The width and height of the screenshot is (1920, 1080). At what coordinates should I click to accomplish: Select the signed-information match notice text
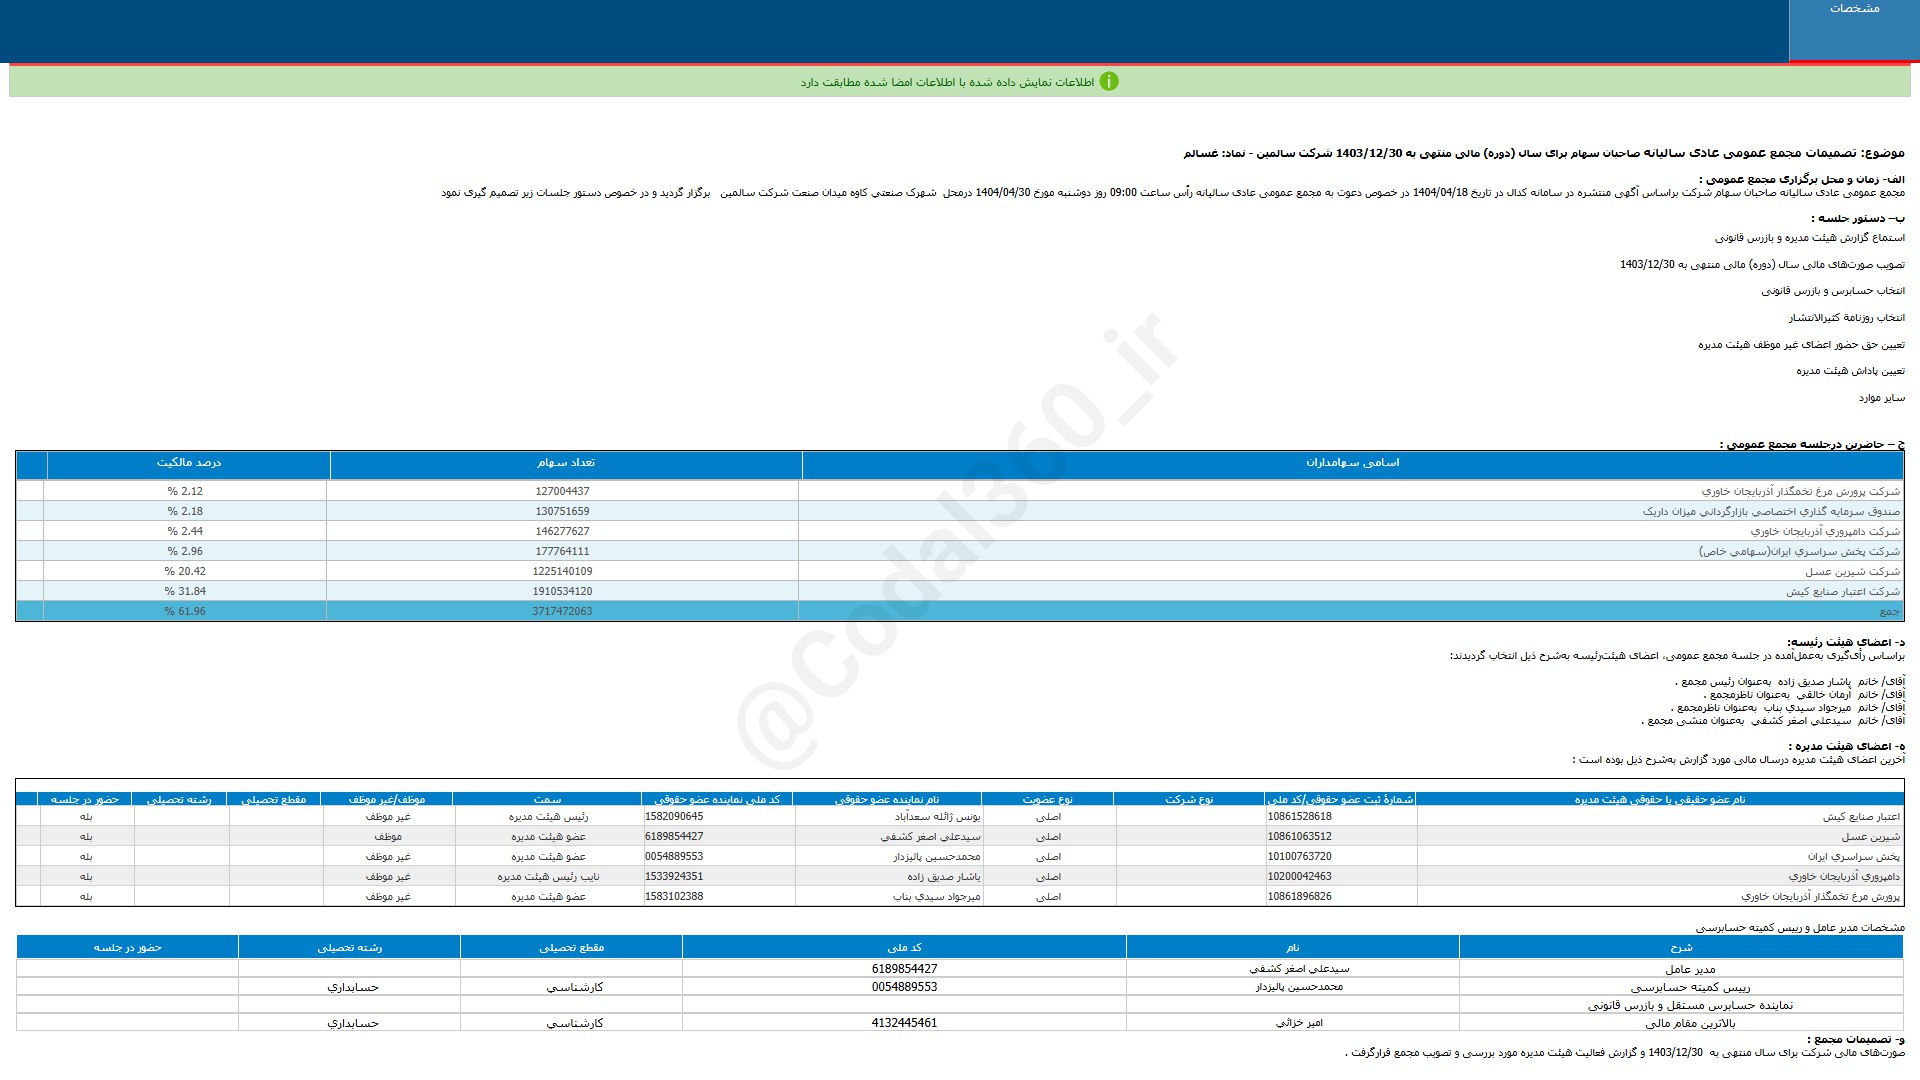pos(947,82)
